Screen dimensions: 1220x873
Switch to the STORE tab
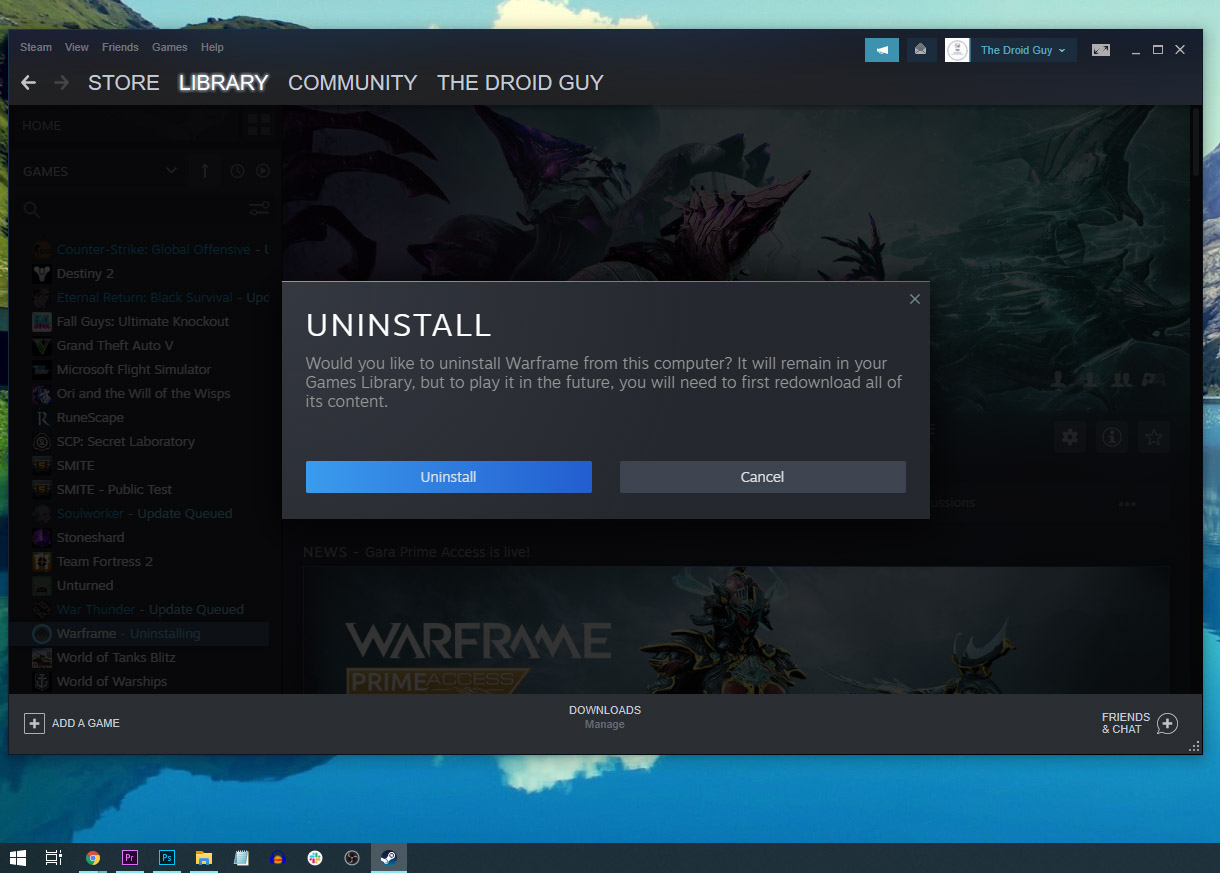point(123,83)
